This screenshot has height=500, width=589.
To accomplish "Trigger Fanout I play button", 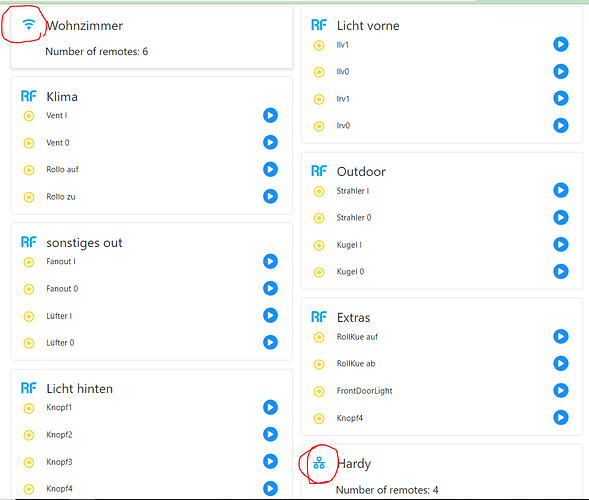I will point(270,261).
